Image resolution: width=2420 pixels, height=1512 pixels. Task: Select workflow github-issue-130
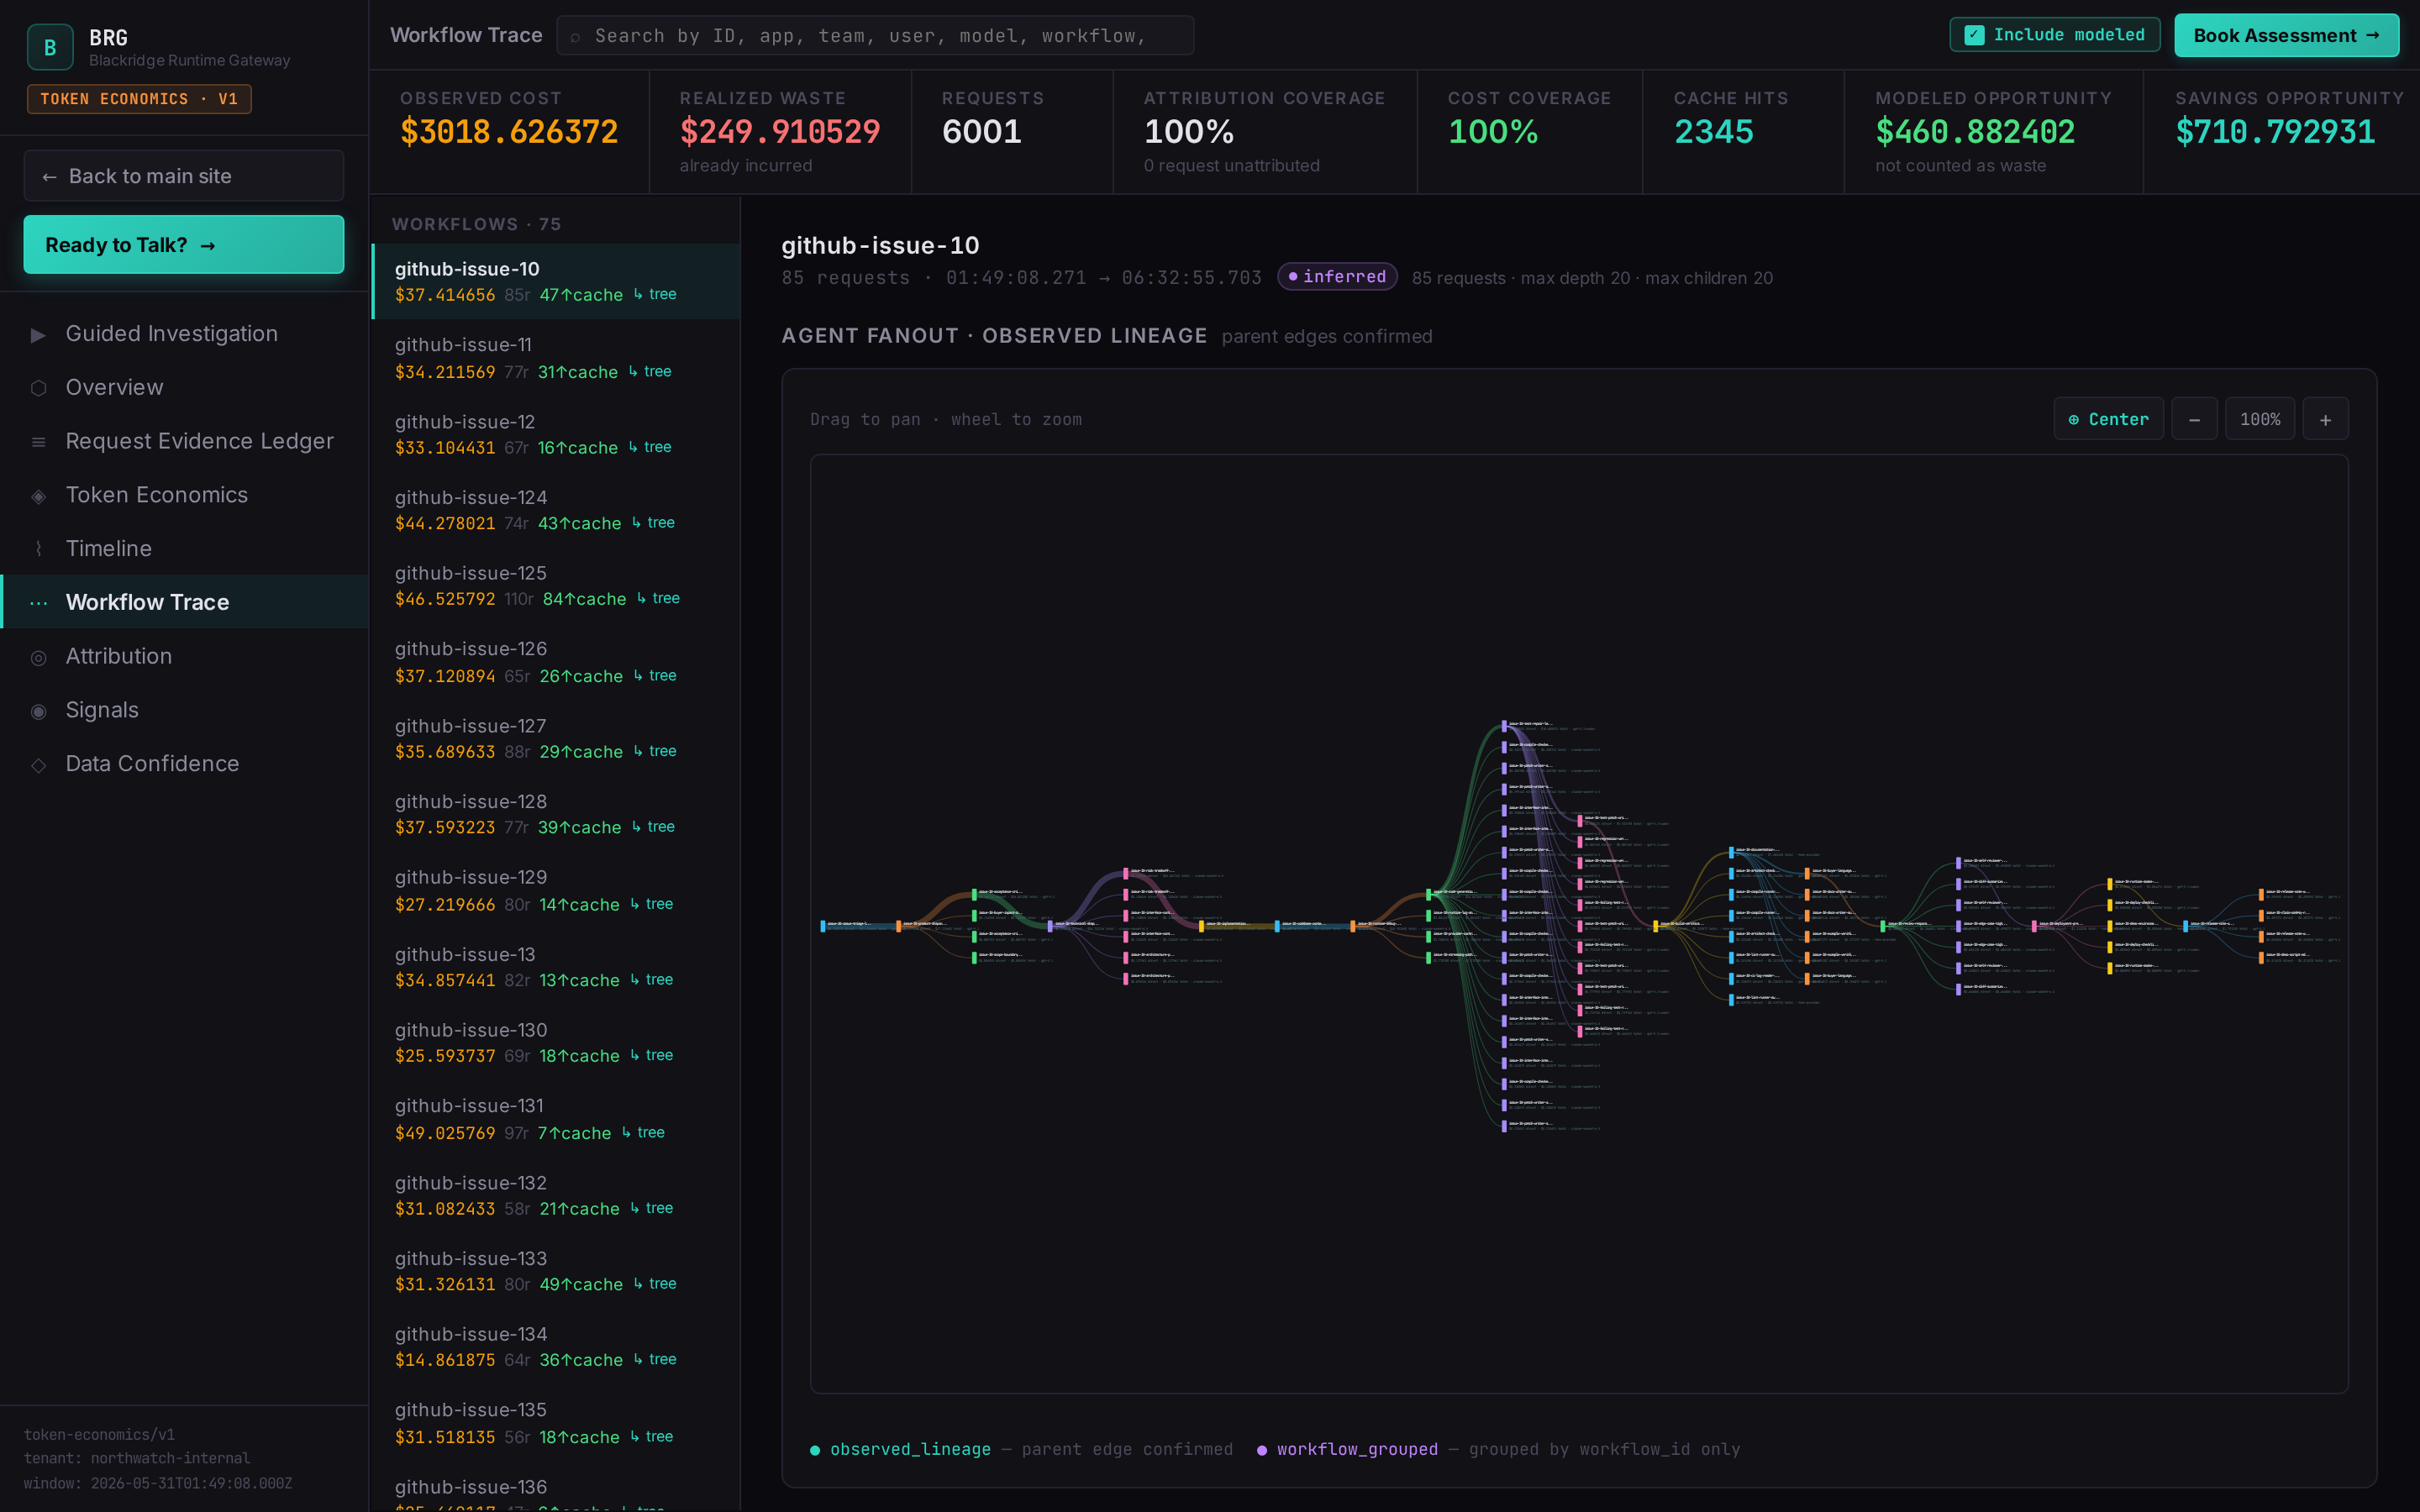pyautogui.click(x=556, y=1043)
